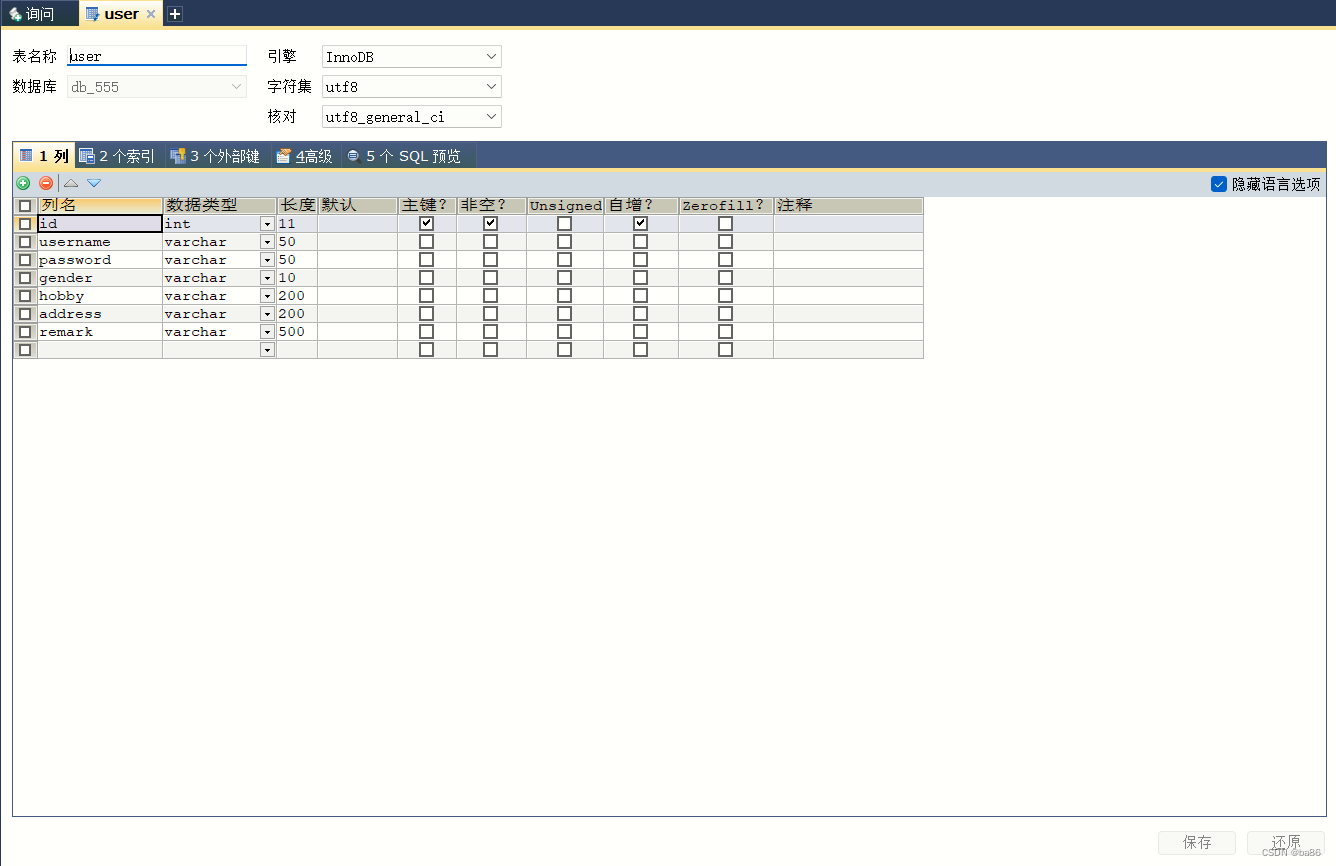Viewport: 1336px width, 866px height.
Task: Move the selected column up with arrow icon
Action: 70,183
